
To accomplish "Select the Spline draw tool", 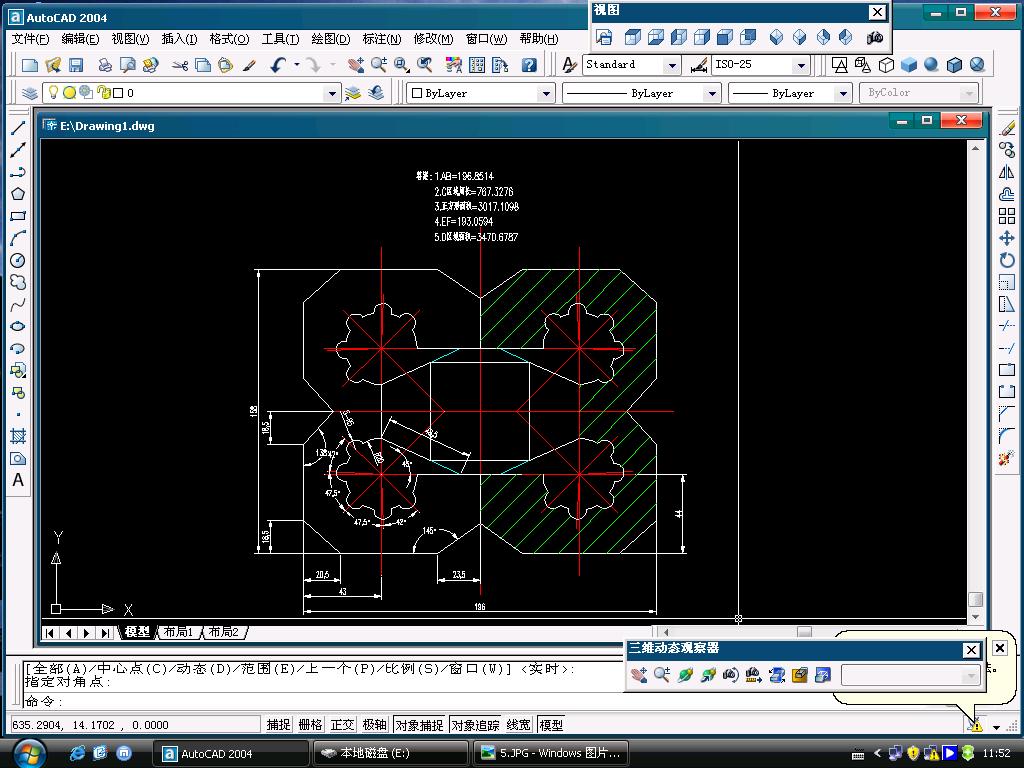I will [18, 304].
